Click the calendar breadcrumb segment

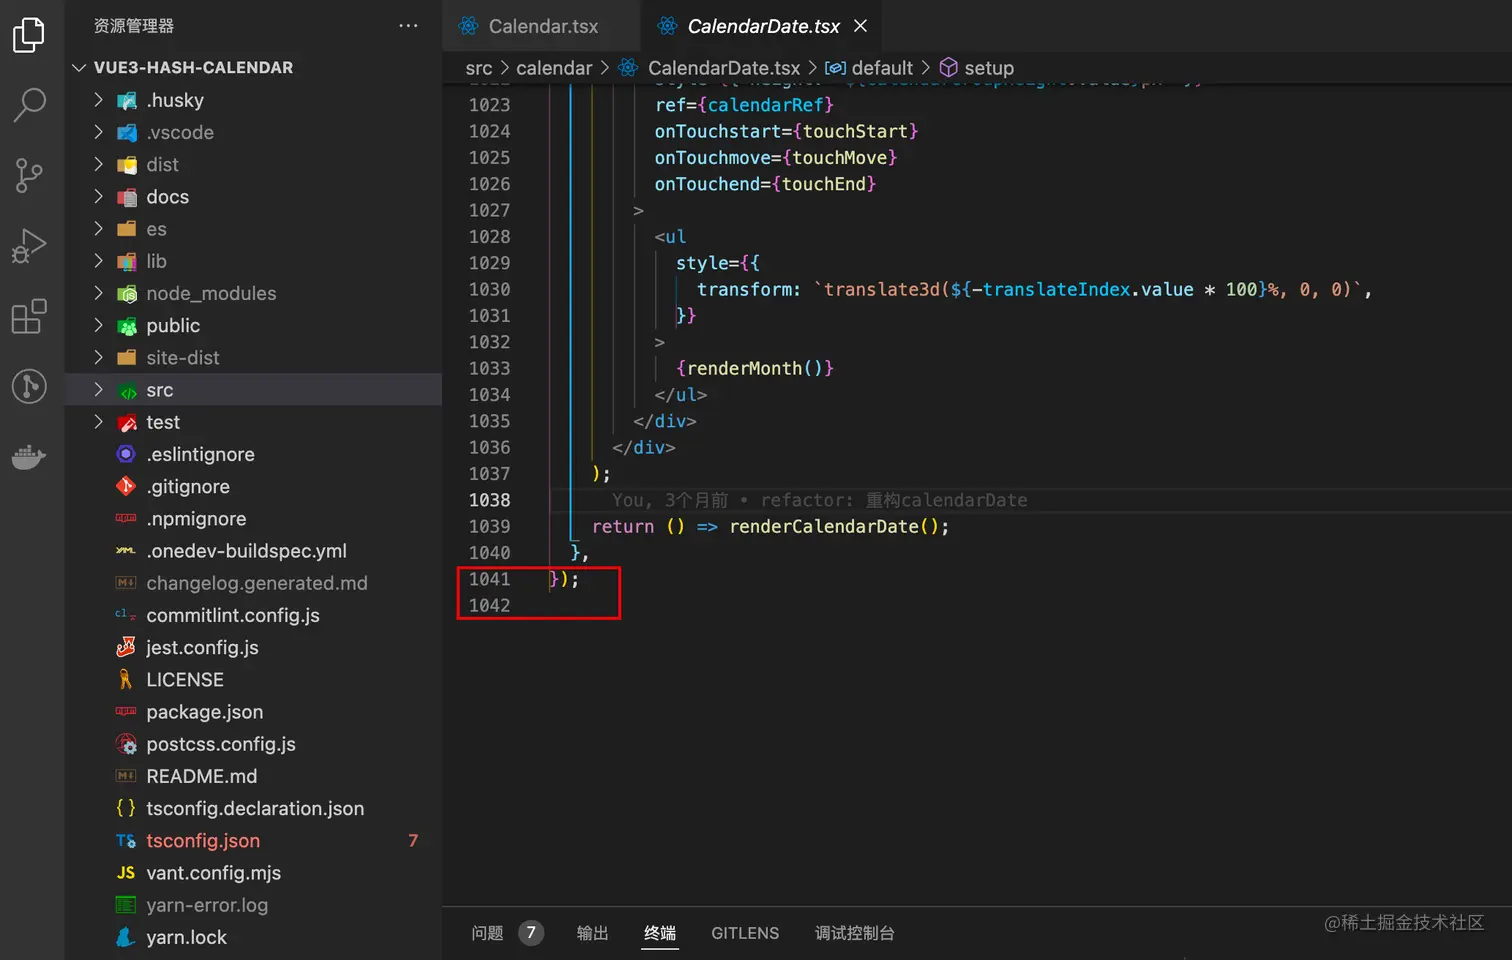click(554, 68)
